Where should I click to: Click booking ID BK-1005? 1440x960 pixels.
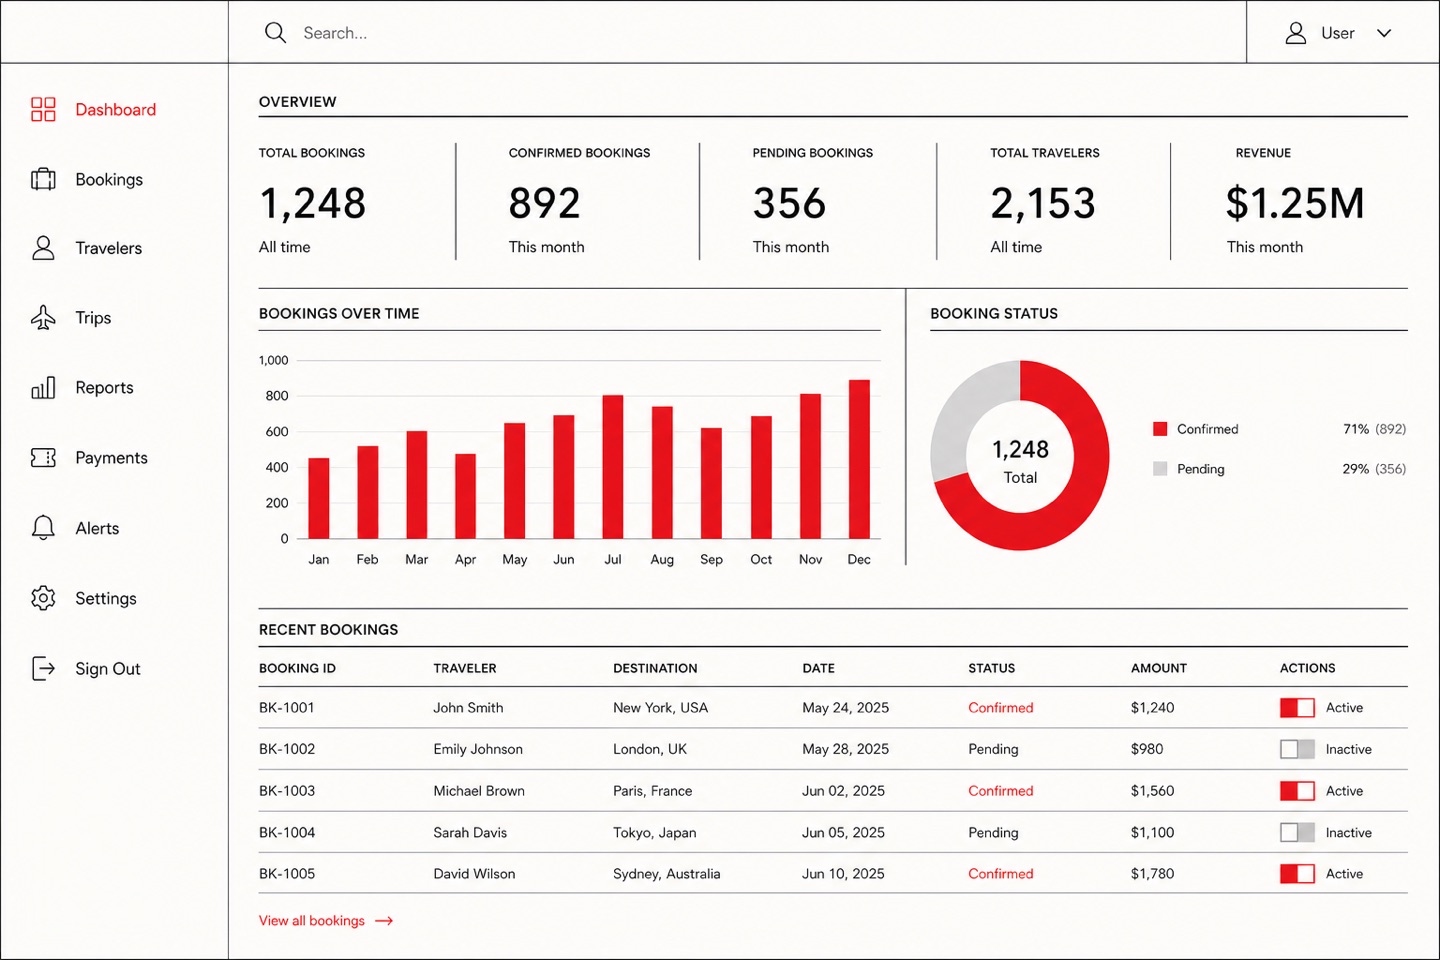coord(287,874)
